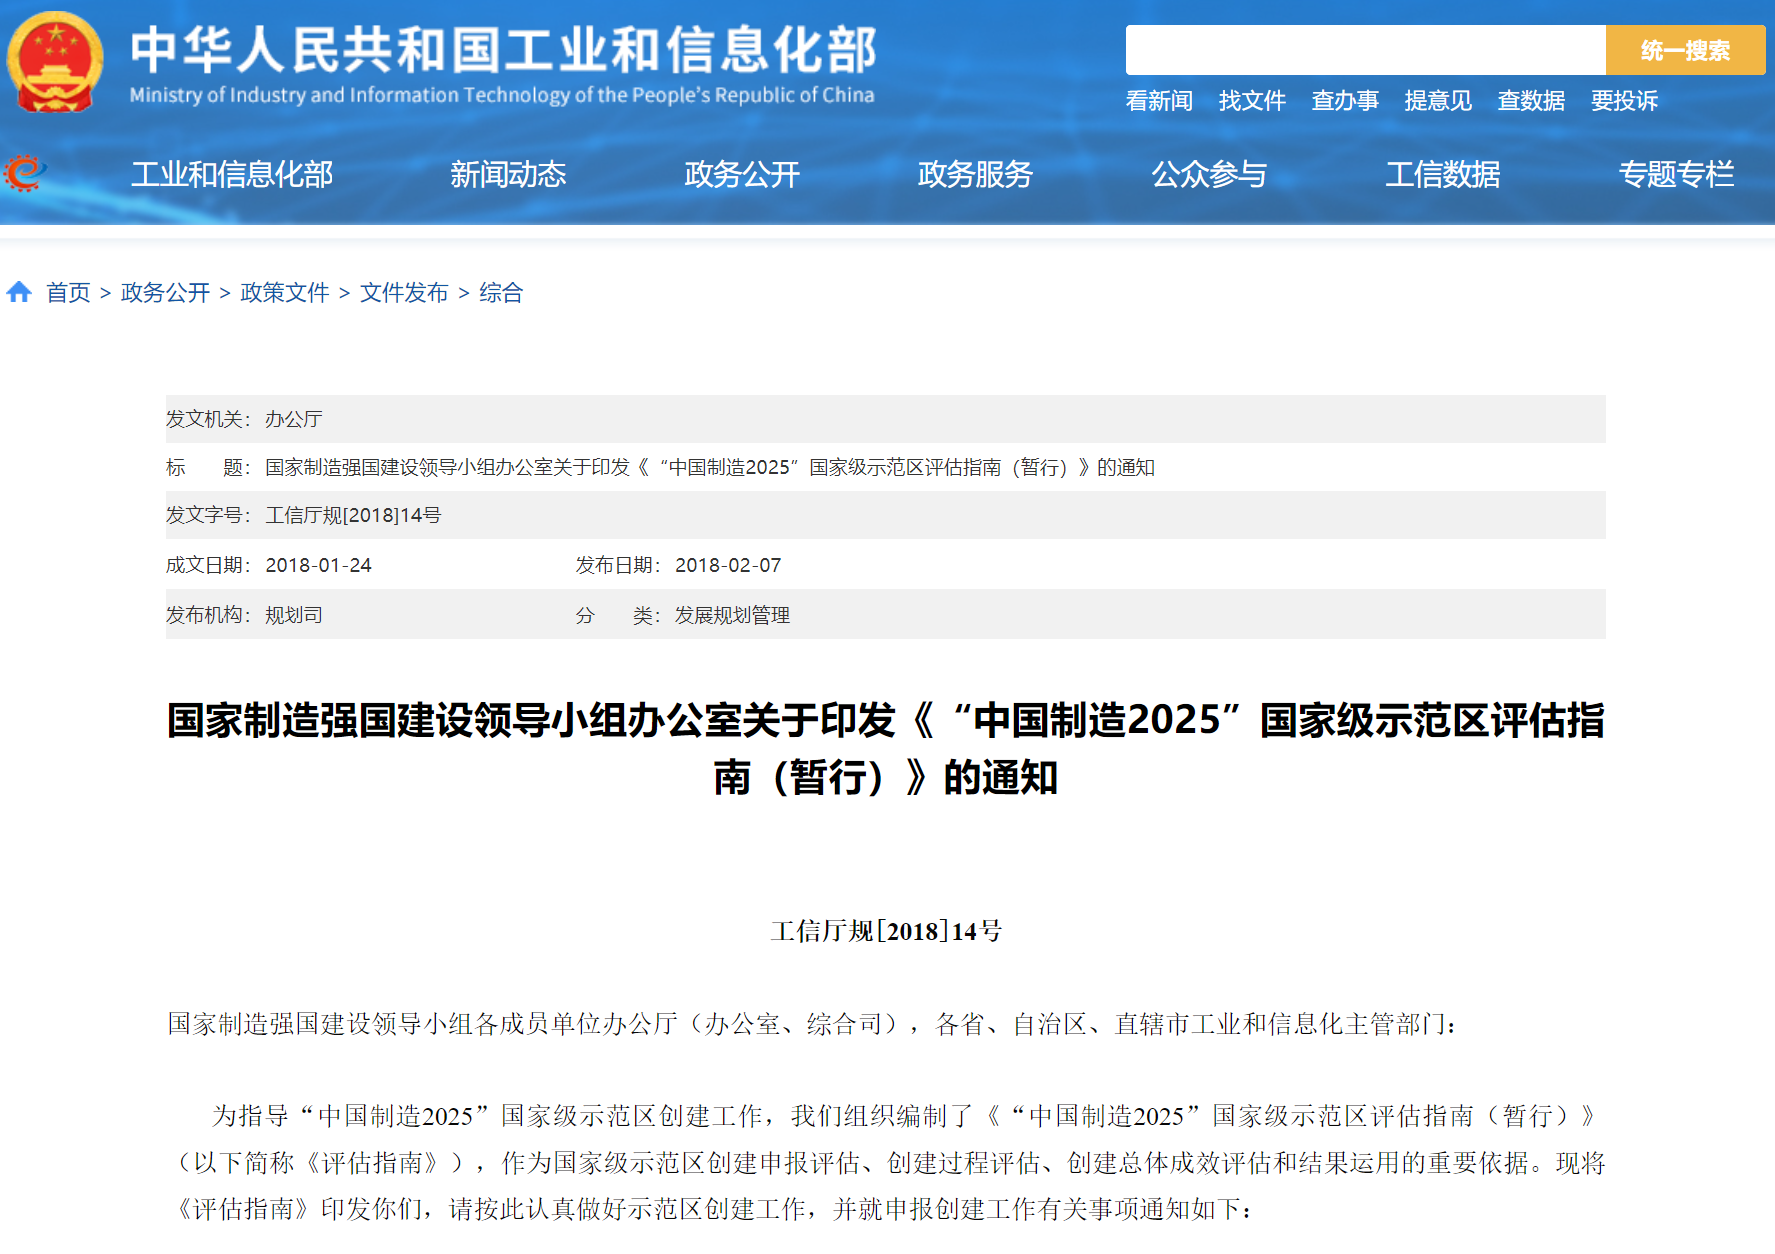Open the 看新闻 quick link
The image size is (1775, 1254).
1159,101
